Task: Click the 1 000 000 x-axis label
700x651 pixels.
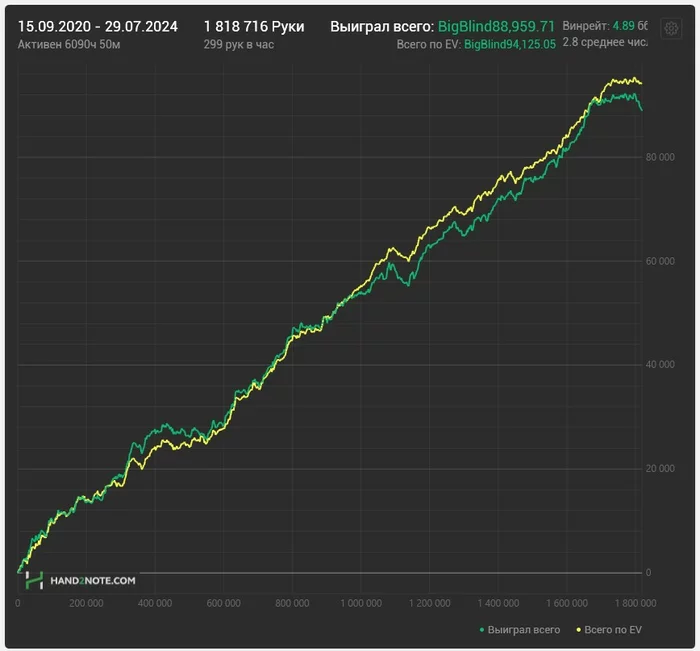Action: pos(361,603)
